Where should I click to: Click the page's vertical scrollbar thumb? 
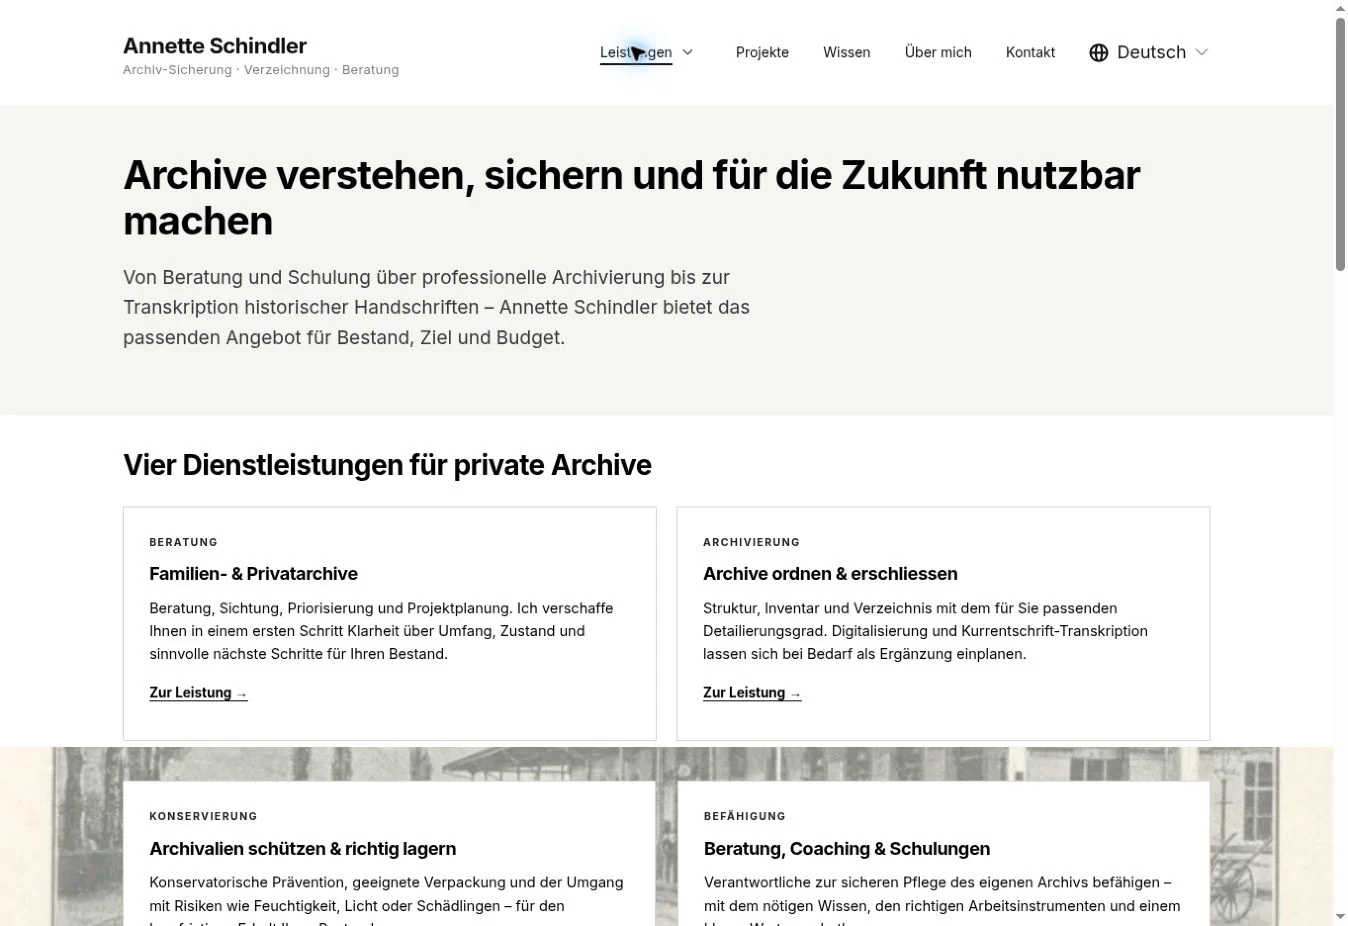[1341, 143]
